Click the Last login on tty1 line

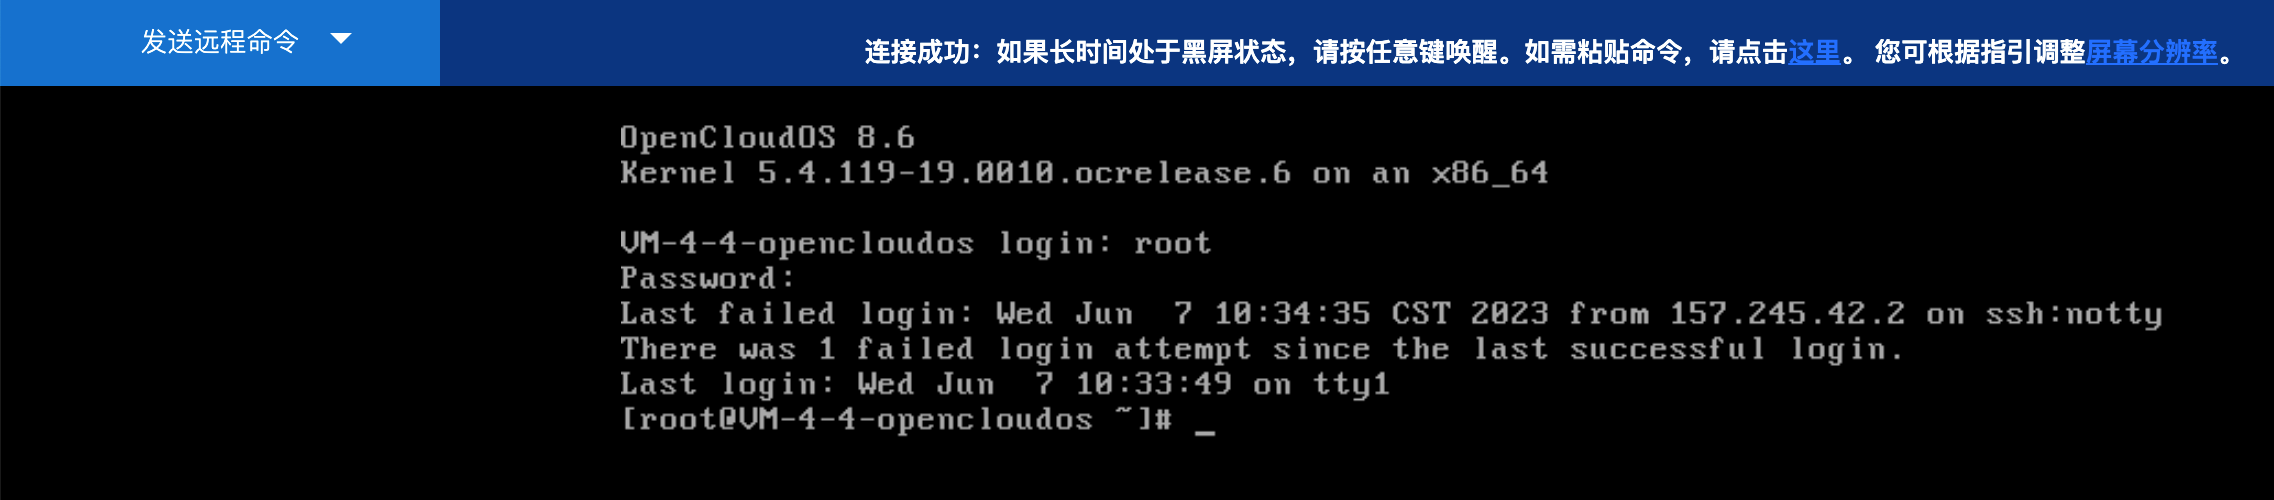(x=1005, y=384)
